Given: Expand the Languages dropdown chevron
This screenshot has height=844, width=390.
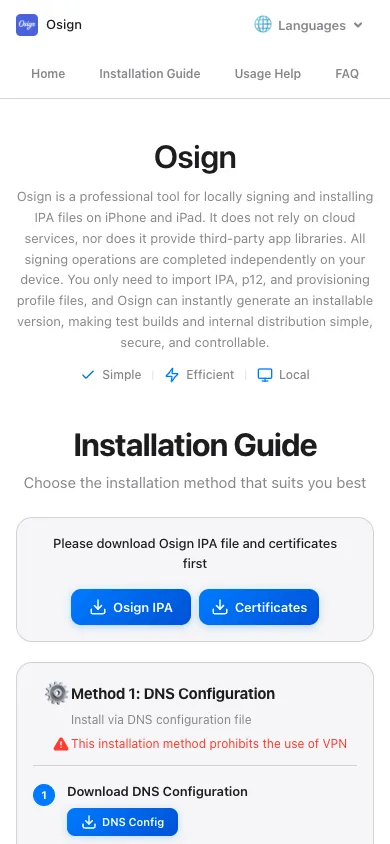Looking at the screenshot, I should click(x=358, y=25).
